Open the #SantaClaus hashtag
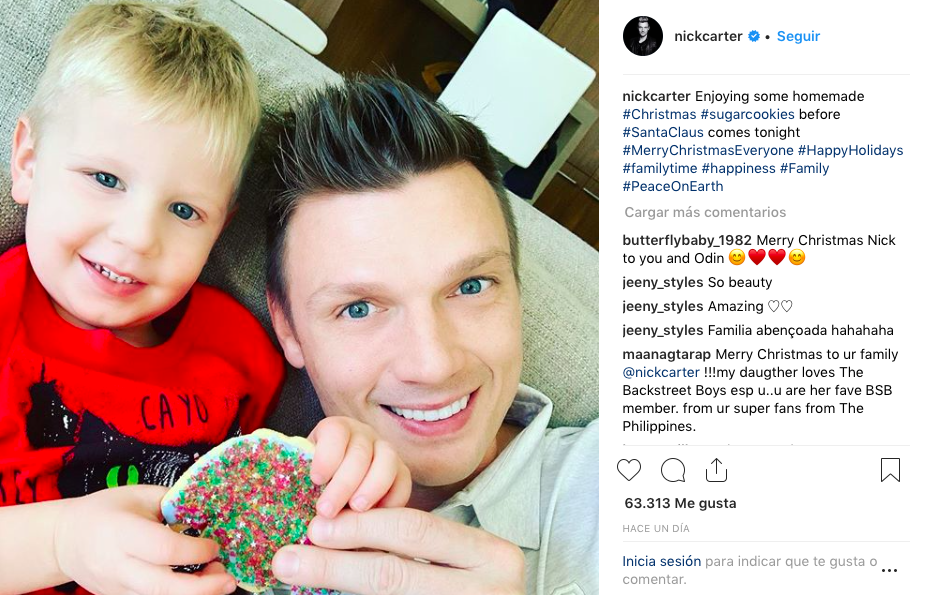 click(663, 132)
